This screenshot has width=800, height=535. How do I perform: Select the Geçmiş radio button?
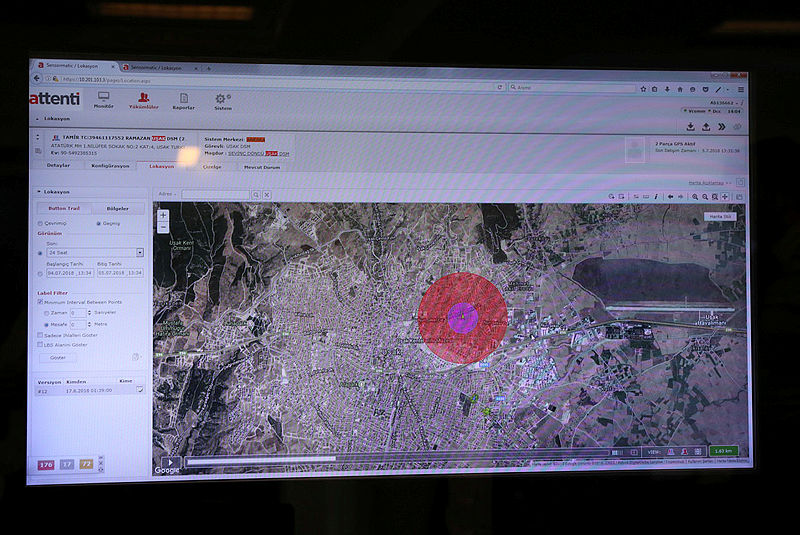click(x=98, y=223)
